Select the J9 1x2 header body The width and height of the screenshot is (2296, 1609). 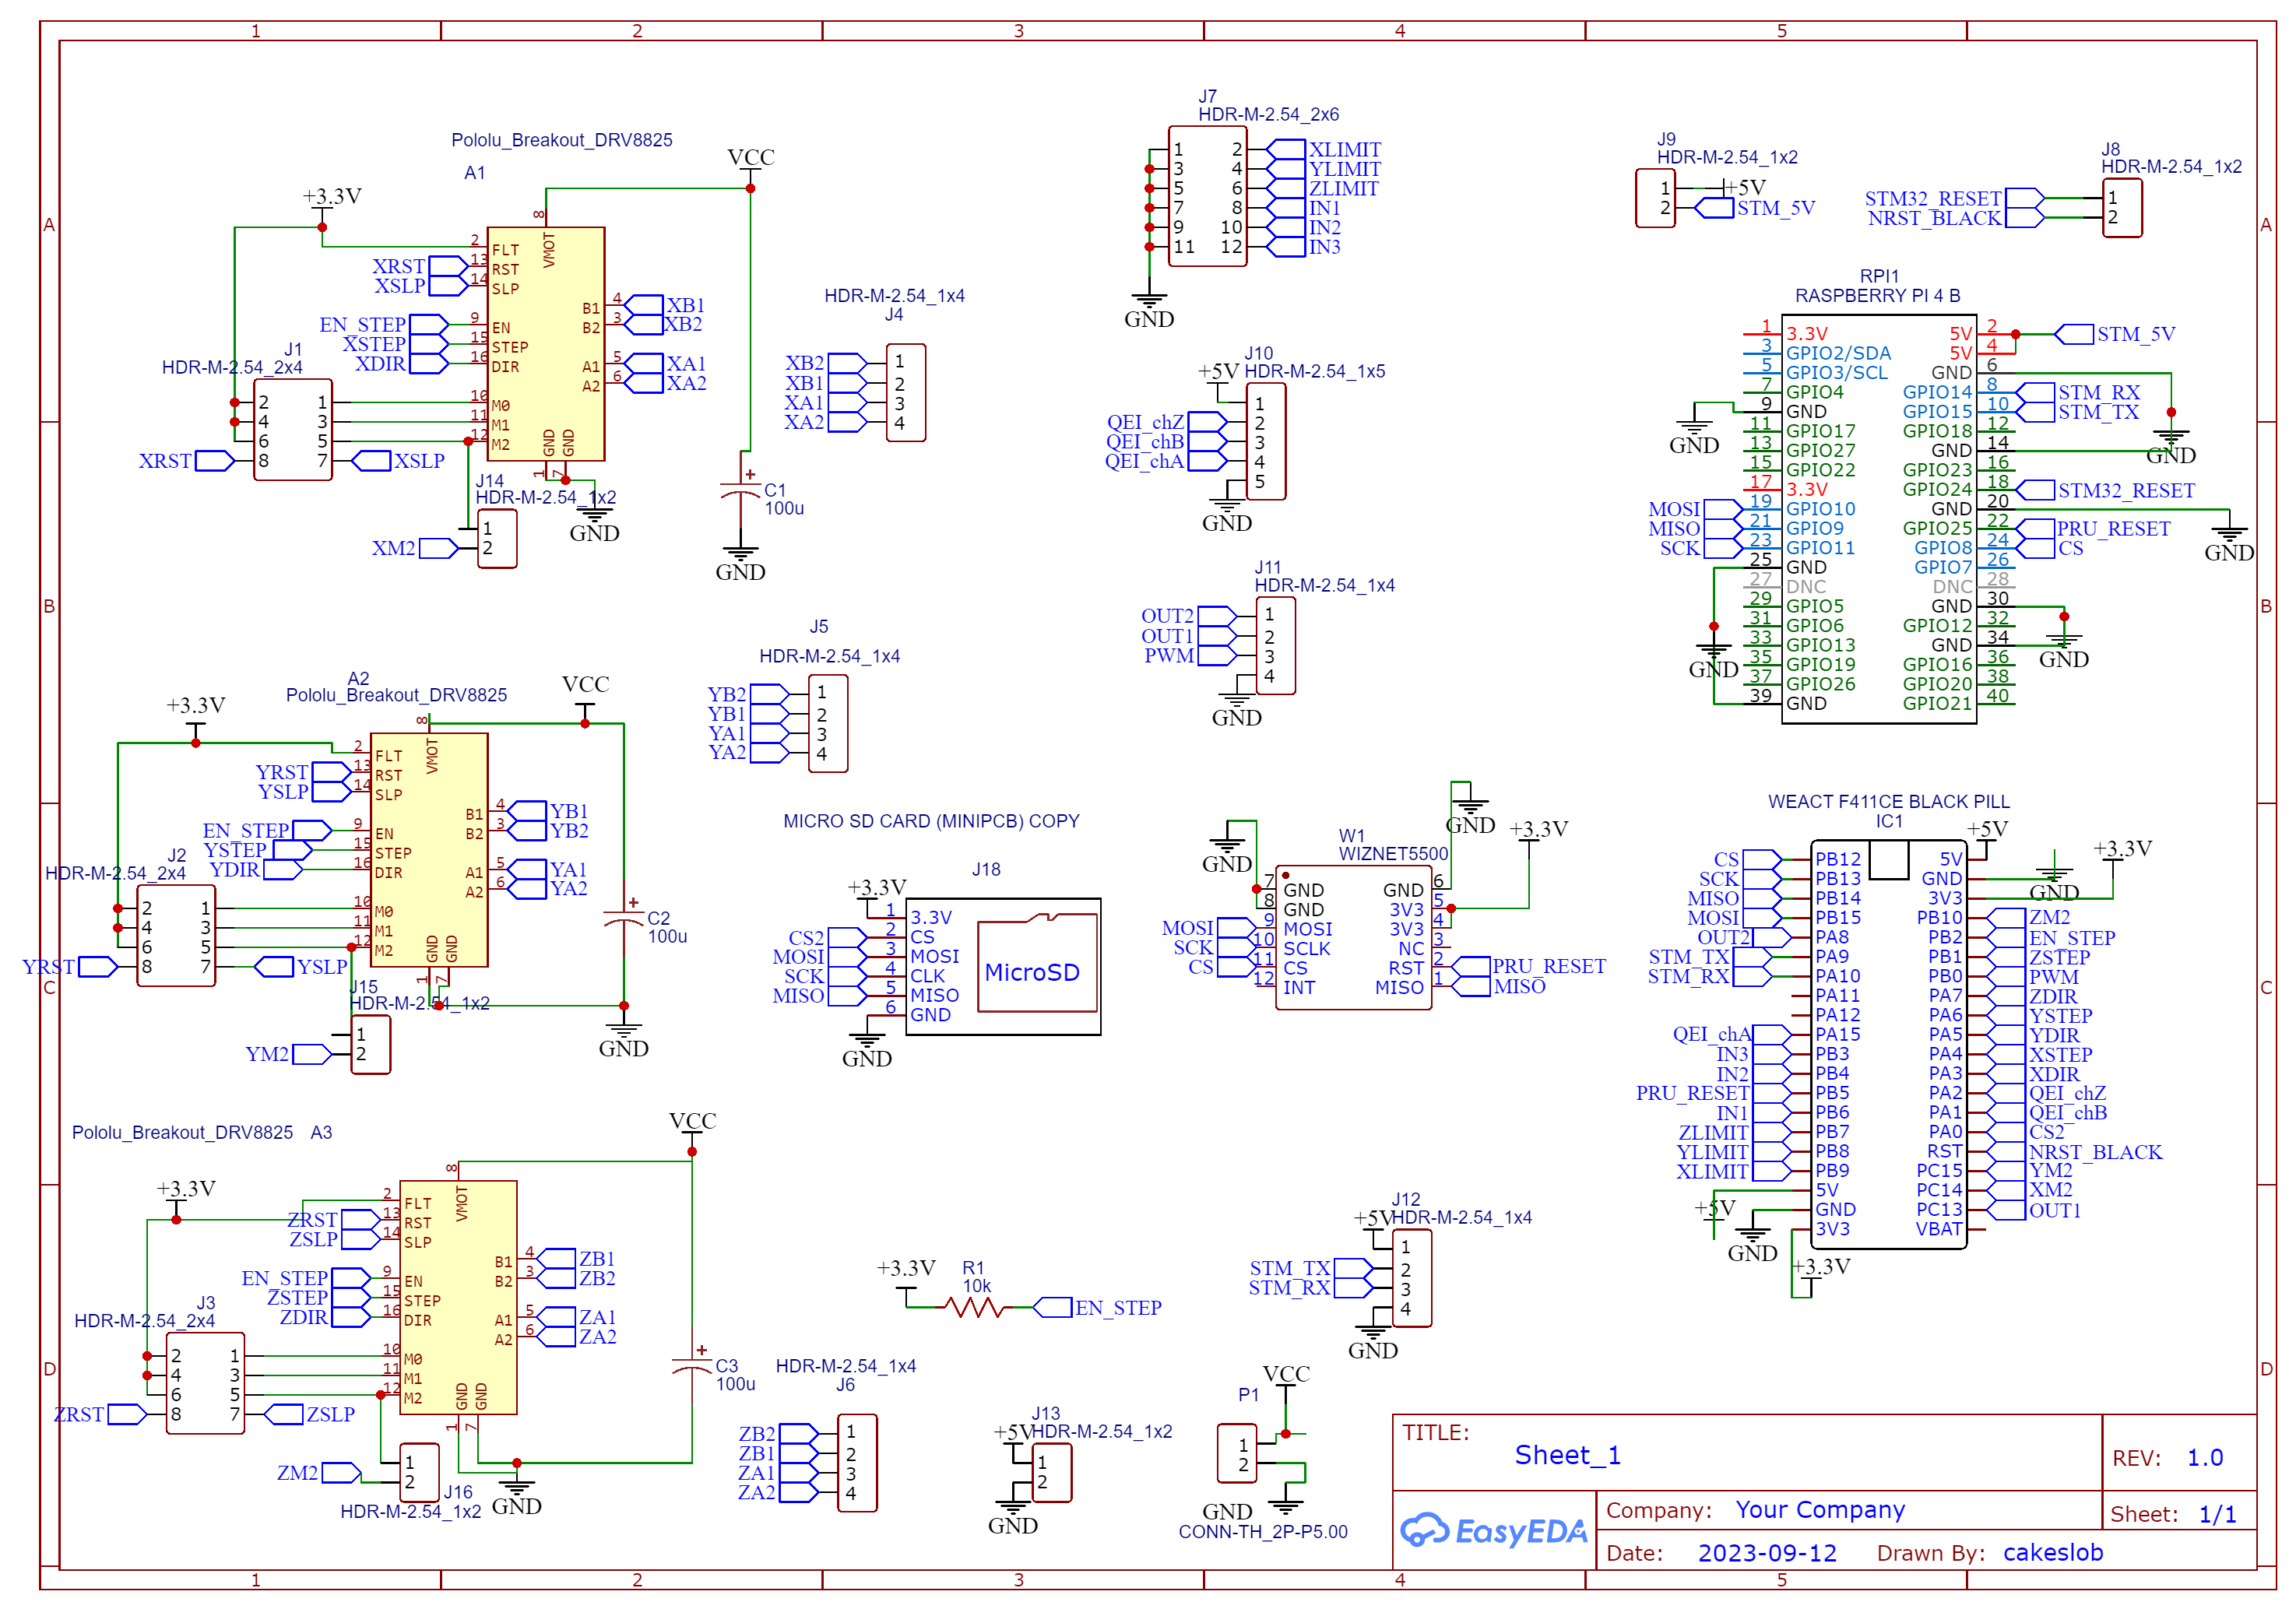1655,198
